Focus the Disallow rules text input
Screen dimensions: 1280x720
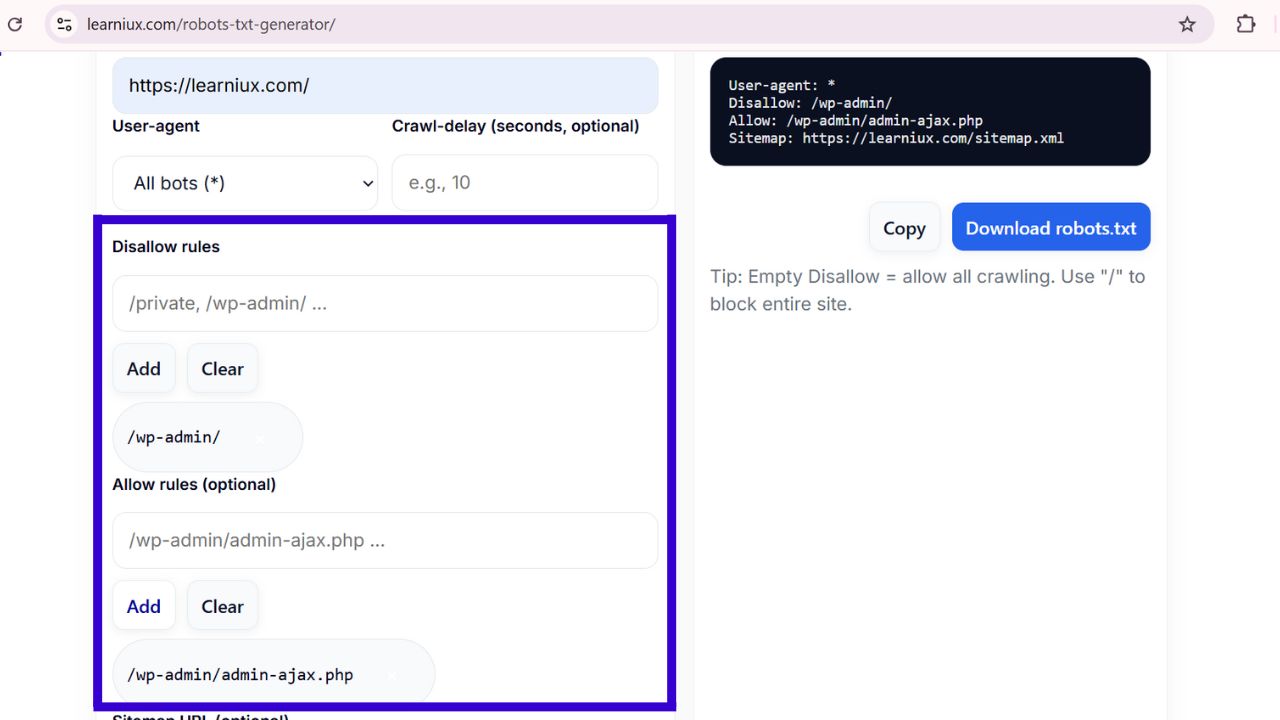coord(385,303)
